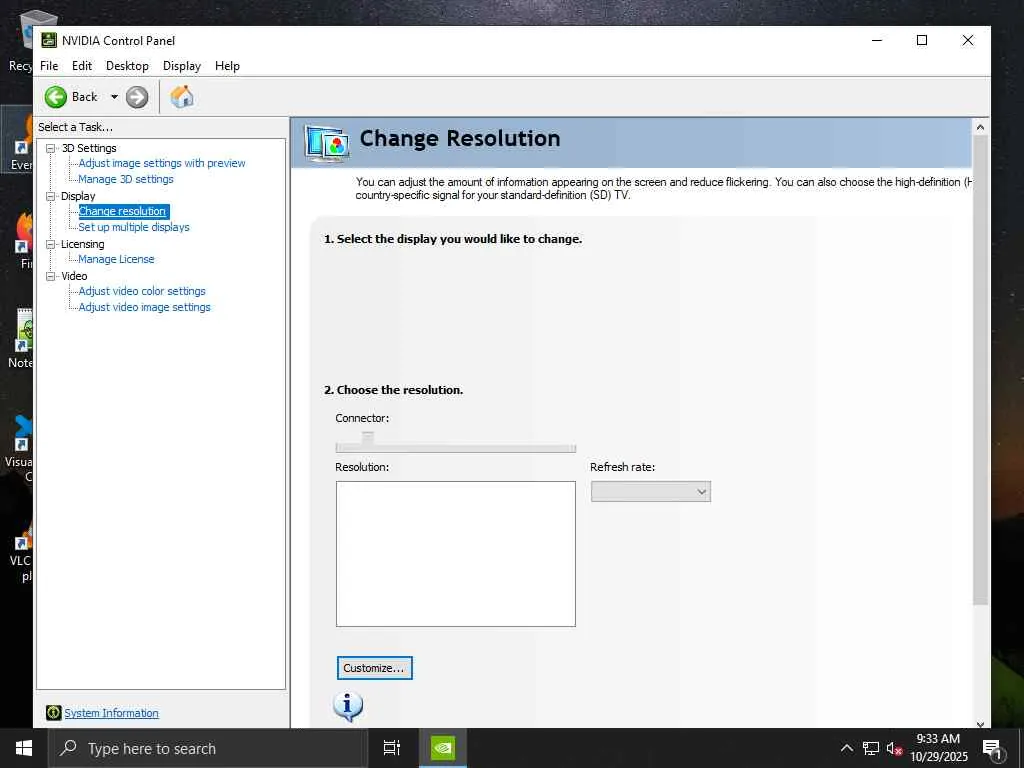Go to the Home page icon
This screenshot has height=768, width=1024.
182,97
